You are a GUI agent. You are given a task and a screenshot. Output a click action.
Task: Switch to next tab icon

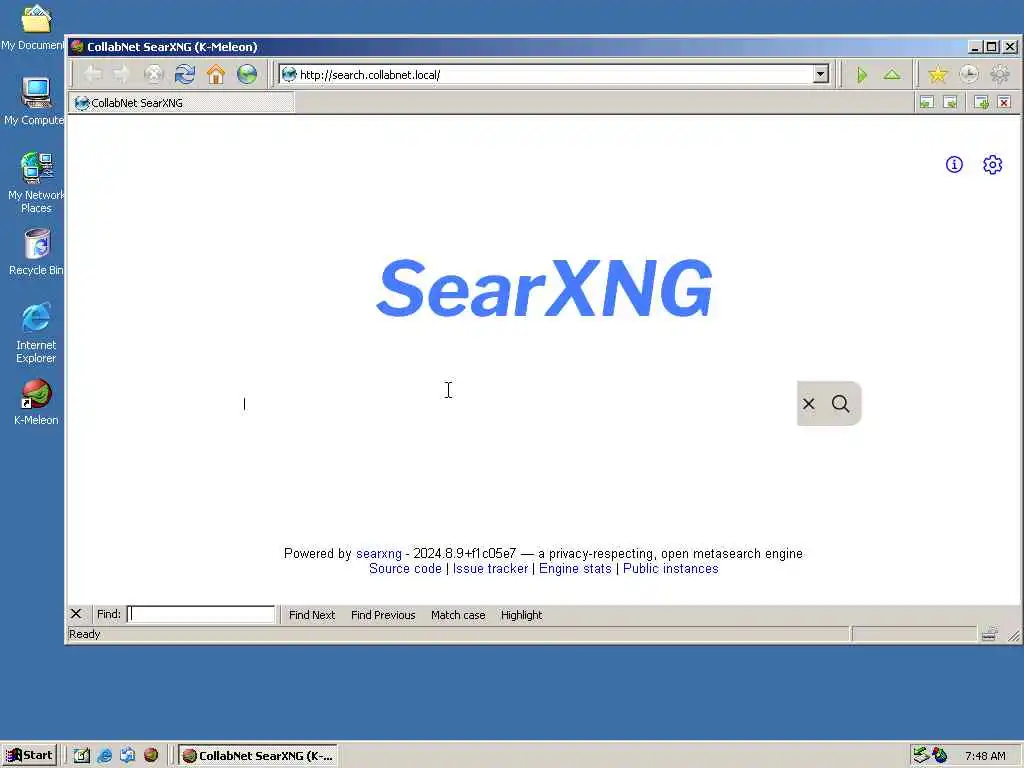pyautogui.click(x=951, y=103)
